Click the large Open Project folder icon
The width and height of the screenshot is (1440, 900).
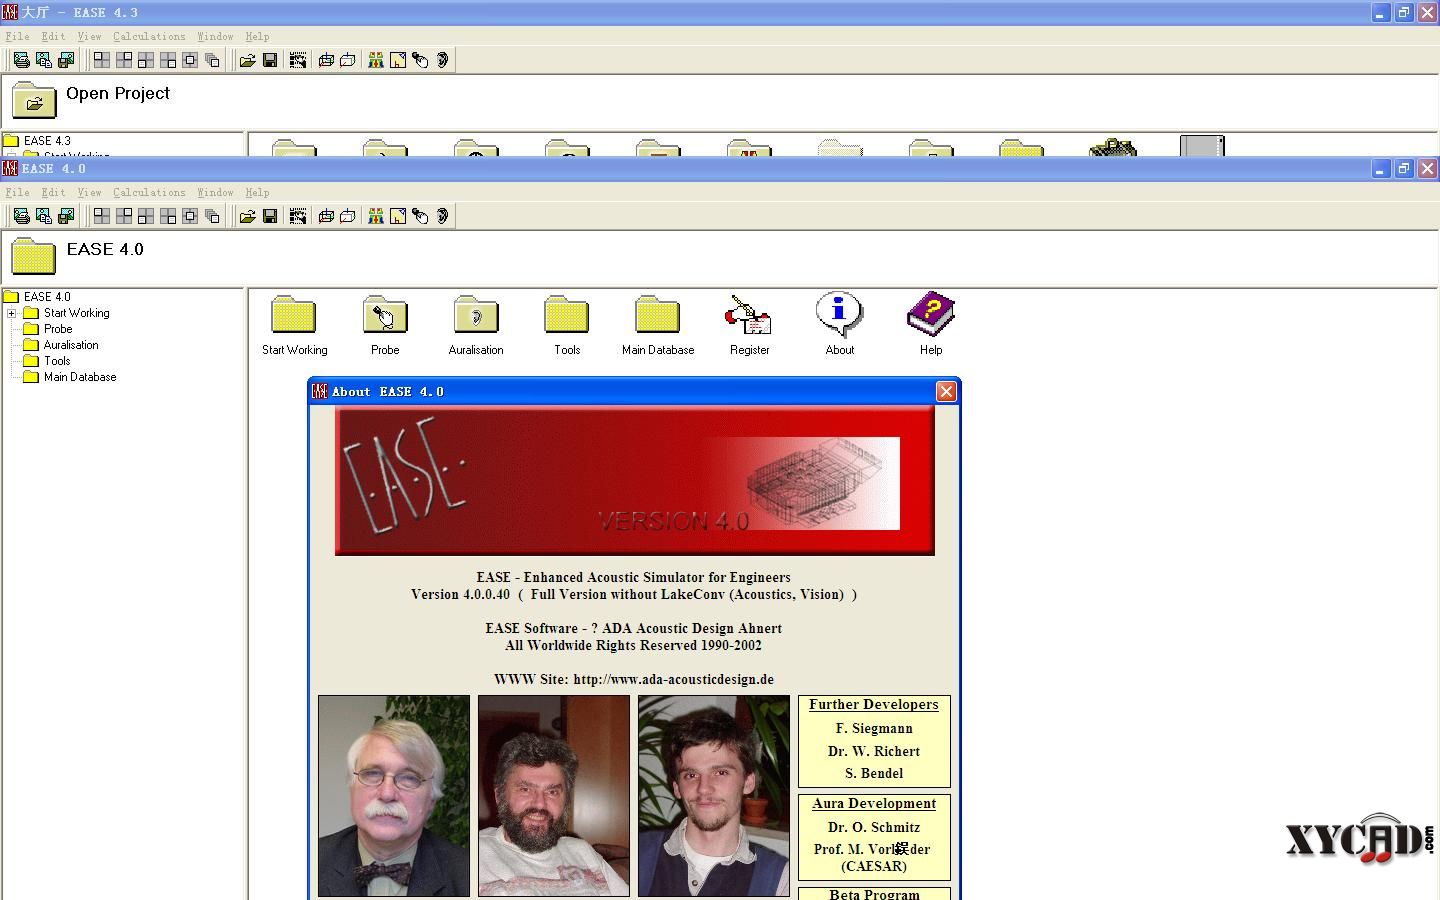pos(34,100)
